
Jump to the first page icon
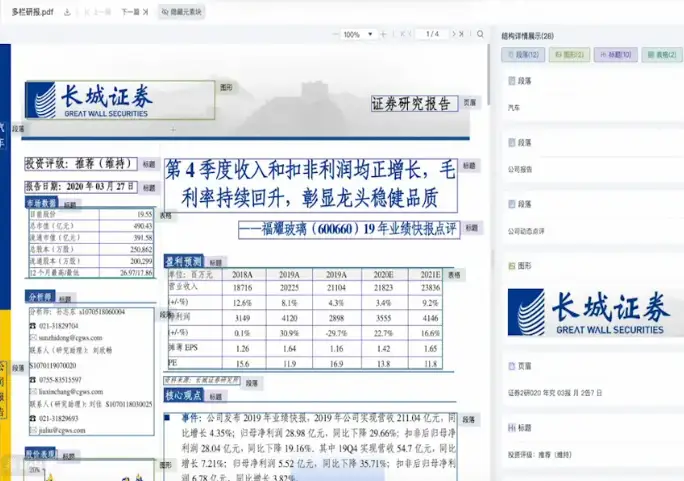(402, 34)
